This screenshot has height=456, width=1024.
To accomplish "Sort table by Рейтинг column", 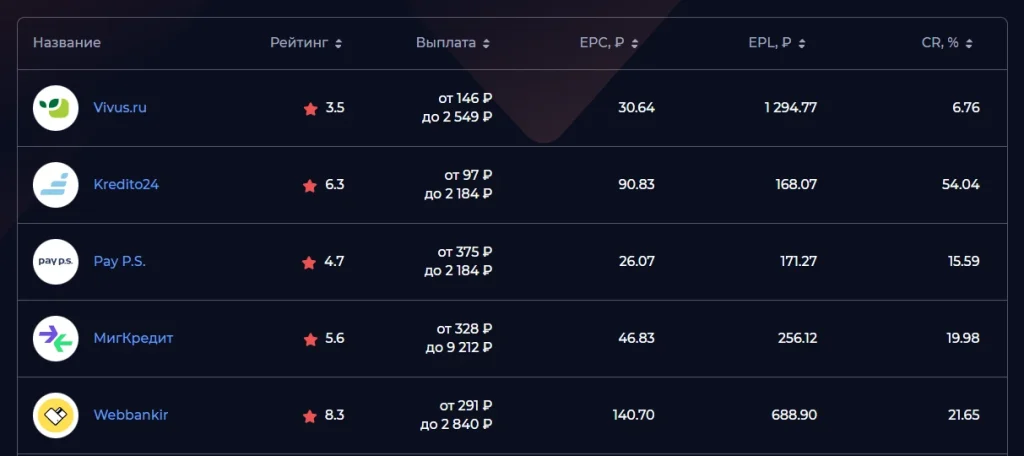I will [x=306, y=43].
